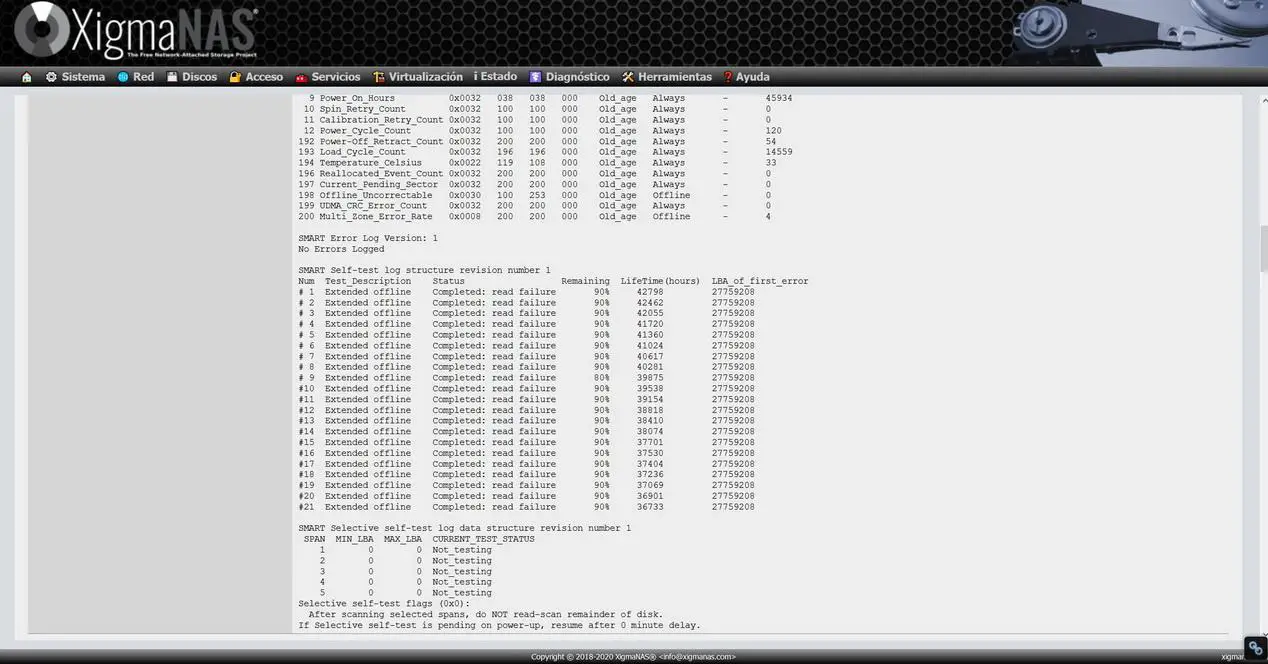The height and width of the screenshot is (664, 1268).
Task: Click the Spin_Retry_Count attribute row
Action: pos(545,109)
